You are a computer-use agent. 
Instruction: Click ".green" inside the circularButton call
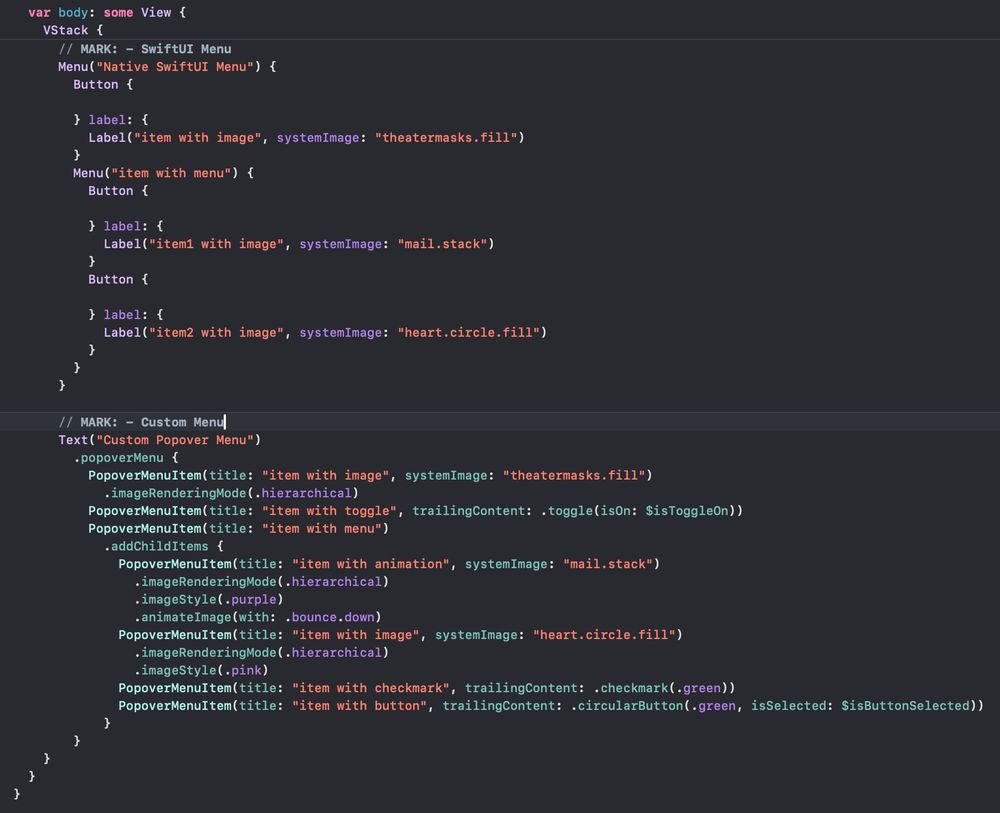pos(713,707)
